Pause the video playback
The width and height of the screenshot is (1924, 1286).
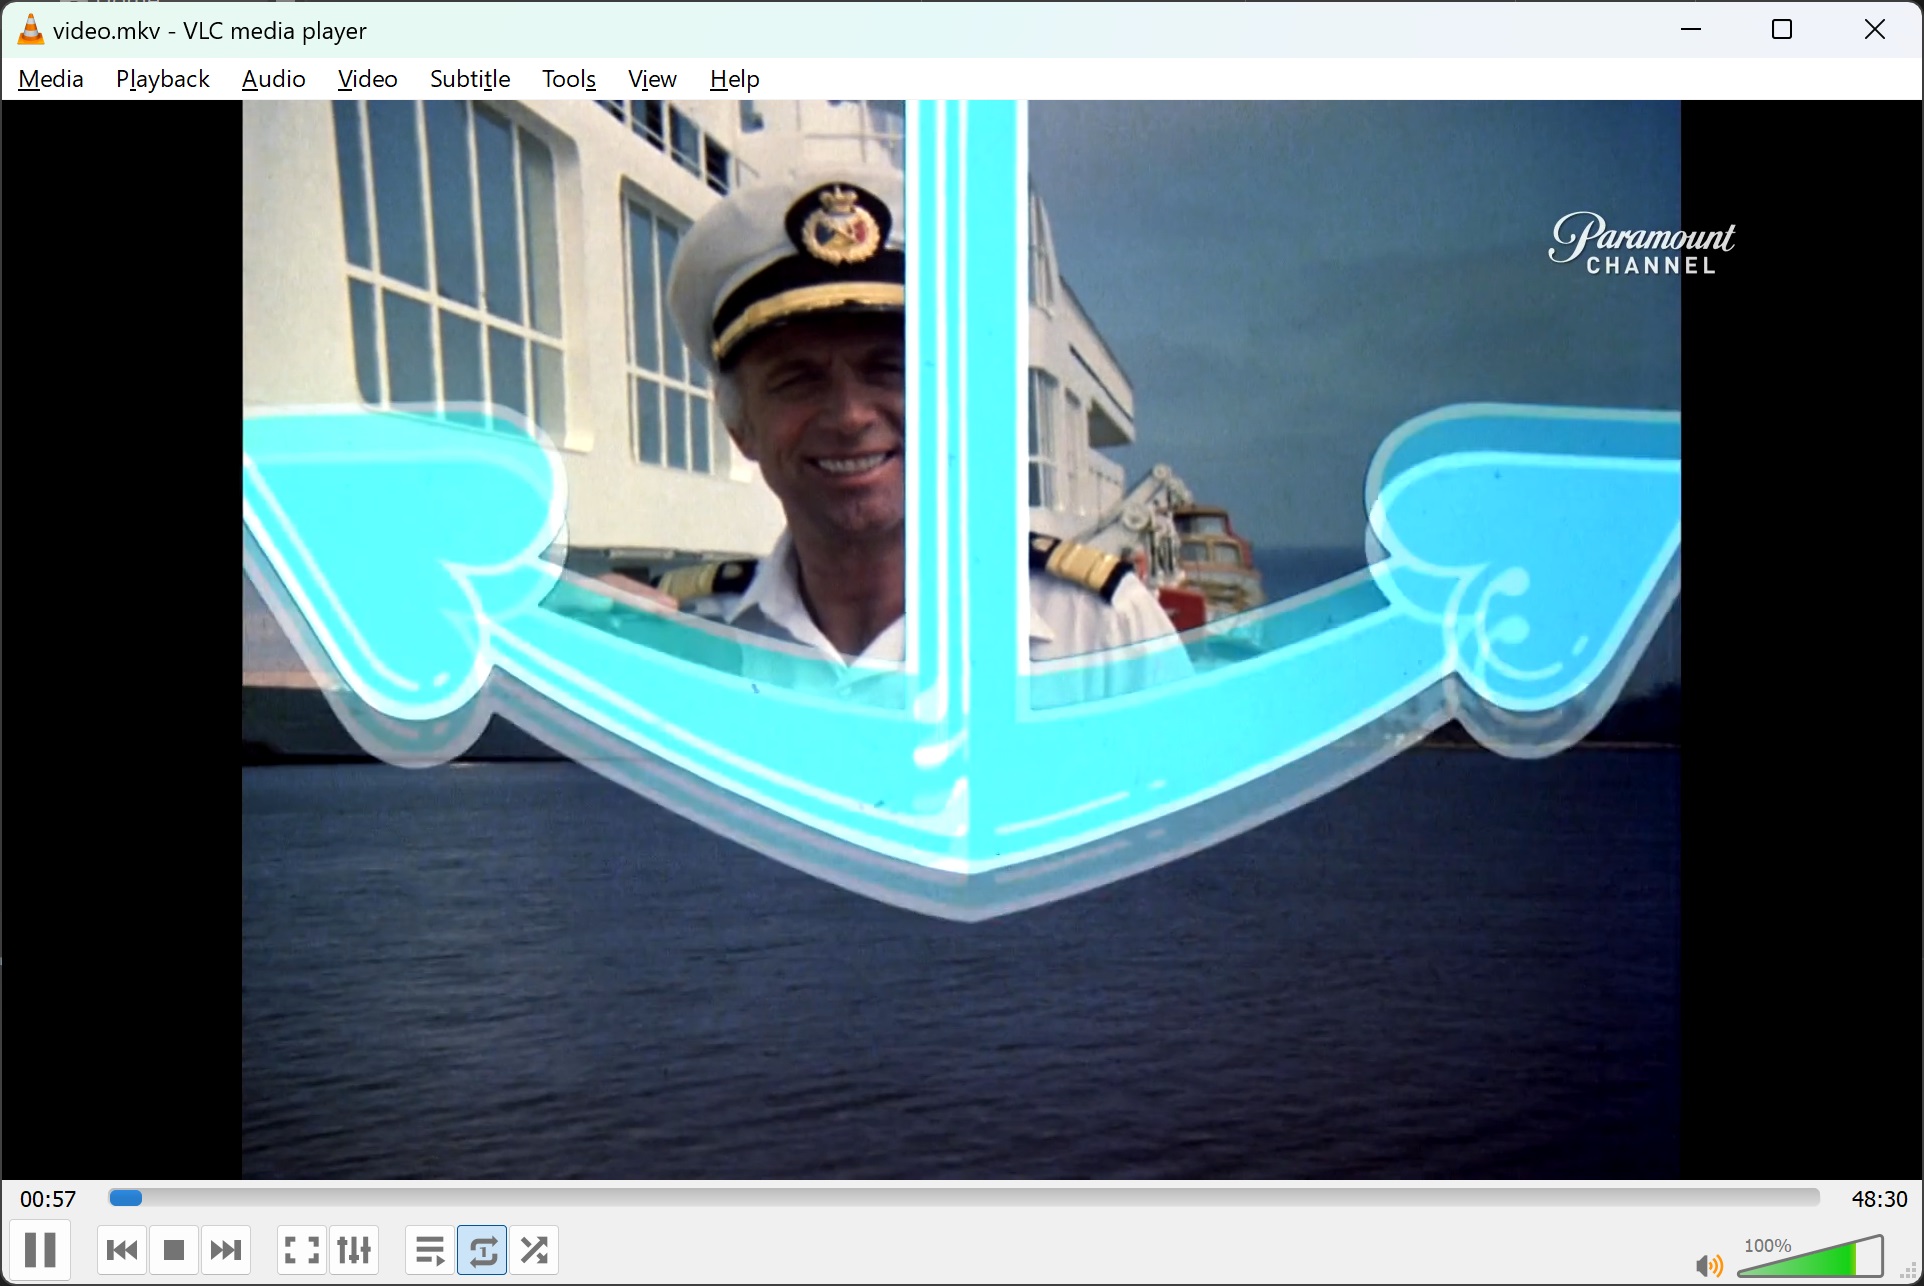[40, 1250]
